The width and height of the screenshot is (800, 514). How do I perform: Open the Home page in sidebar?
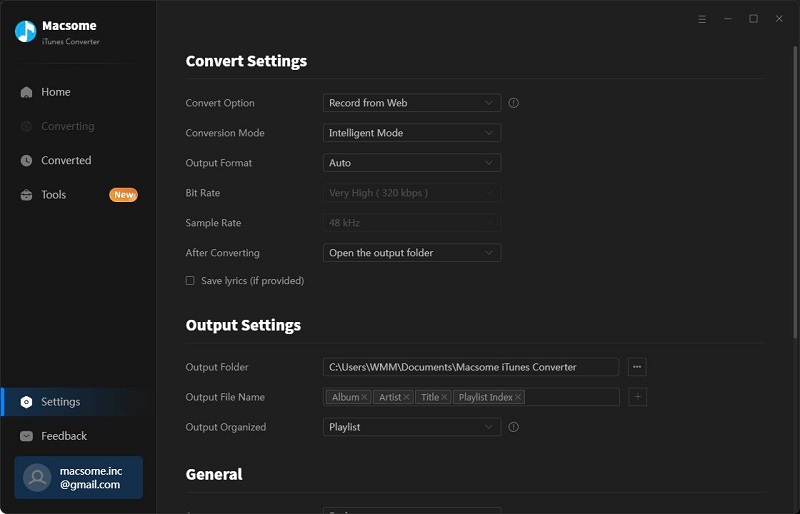tap(78, 92)
